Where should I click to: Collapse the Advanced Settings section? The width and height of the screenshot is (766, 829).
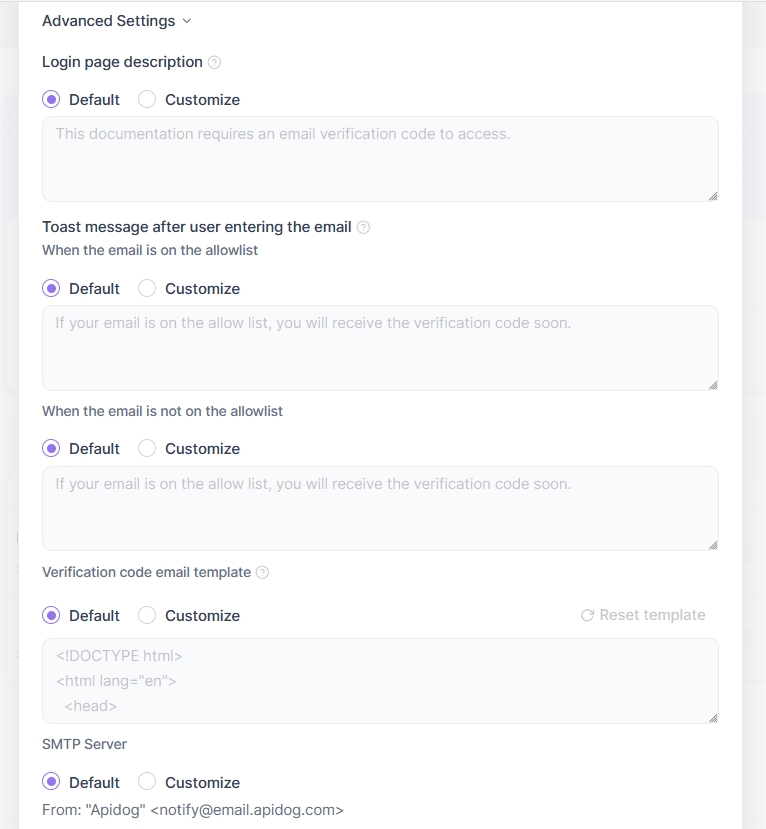108,21
